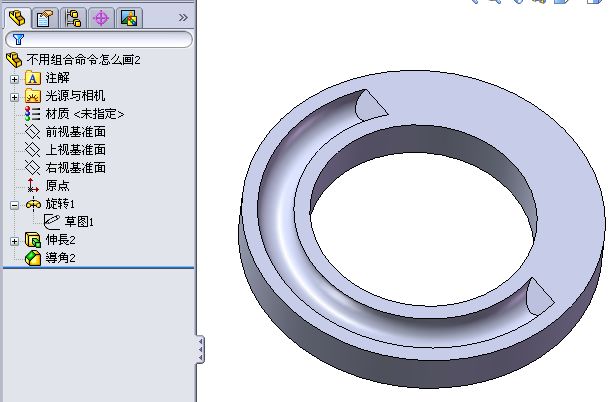Click the 草图1 sketch icon

[x=52, y=222]
